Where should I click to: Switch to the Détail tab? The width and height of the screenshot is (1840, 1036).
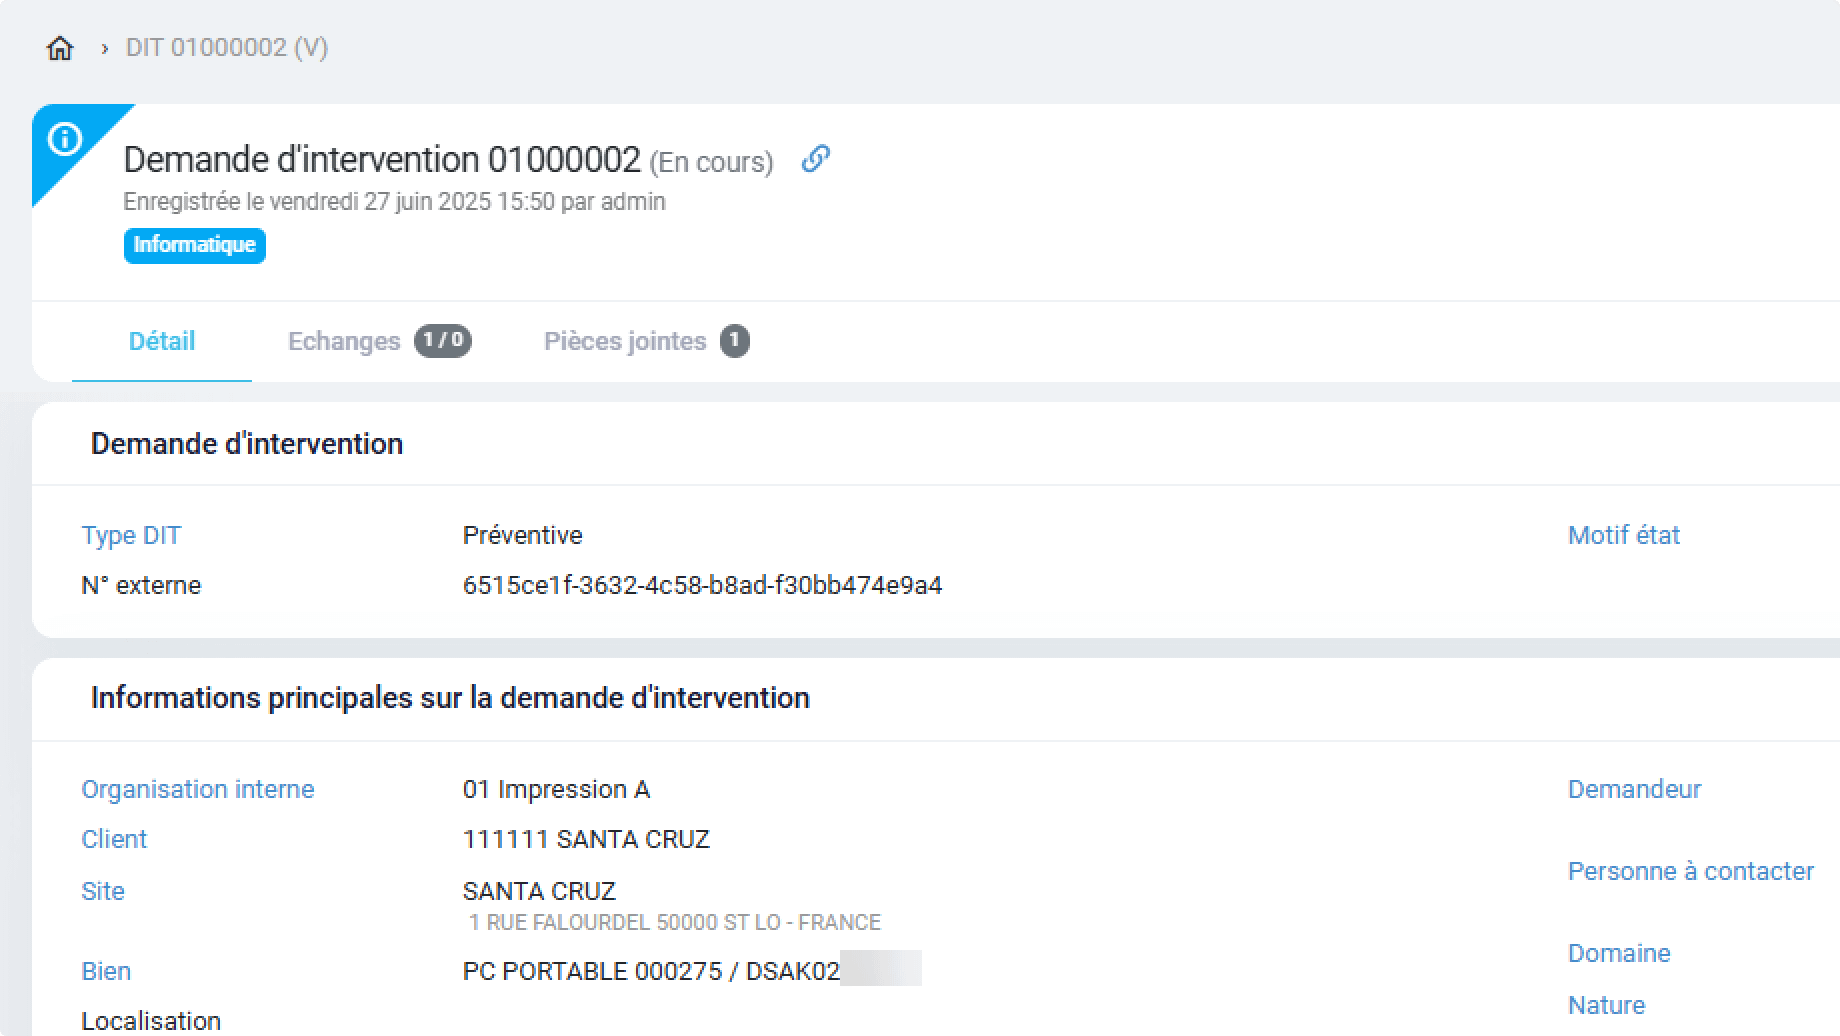(162, 342)
